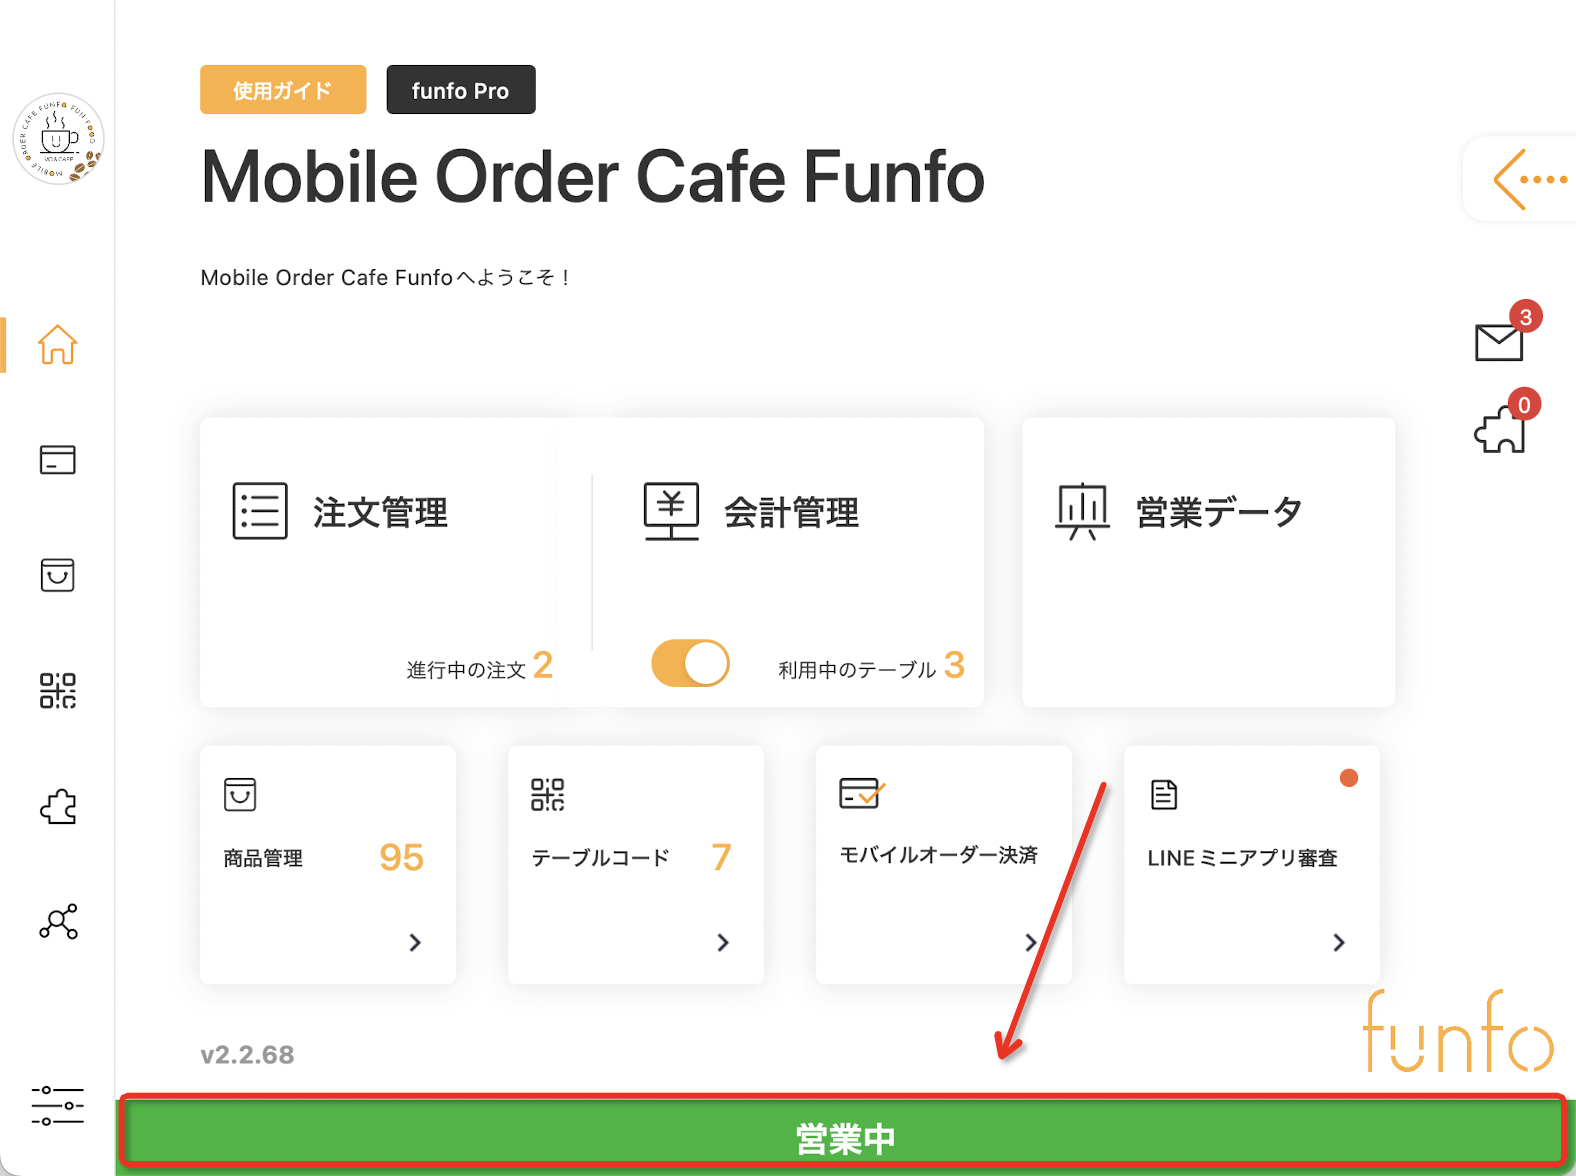1576x1176 pixels.
Task: Expand the テーブルコード card chevron
Action: (723, 942)
